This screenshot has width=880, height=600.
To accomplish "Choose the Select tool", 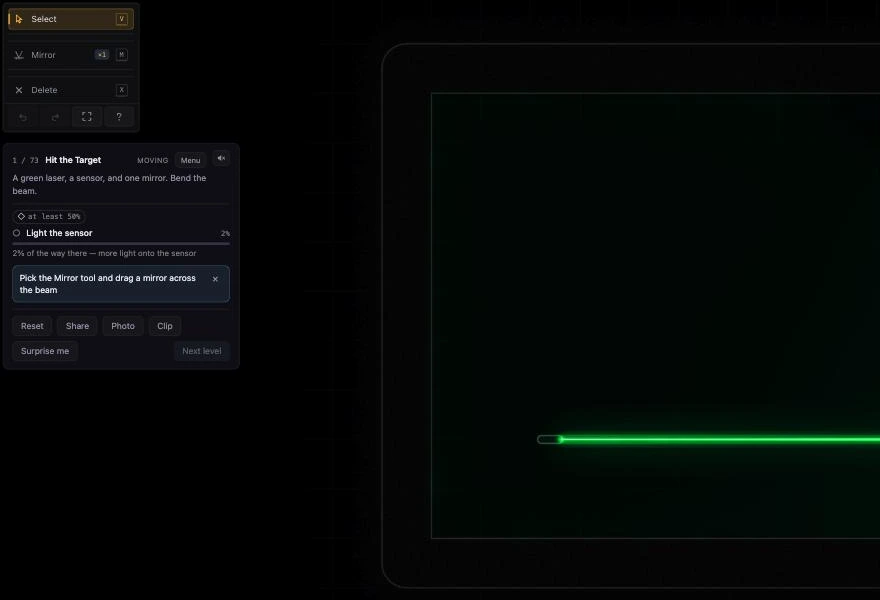I will (x=71, y=19).
